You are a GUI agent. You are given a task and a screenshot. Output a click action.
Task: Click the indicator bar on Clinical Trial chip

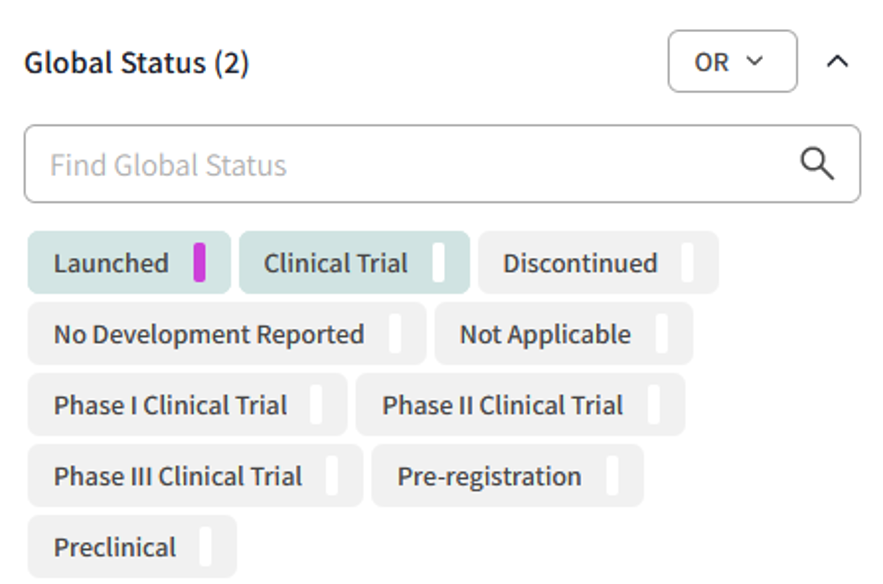[440, 262]
